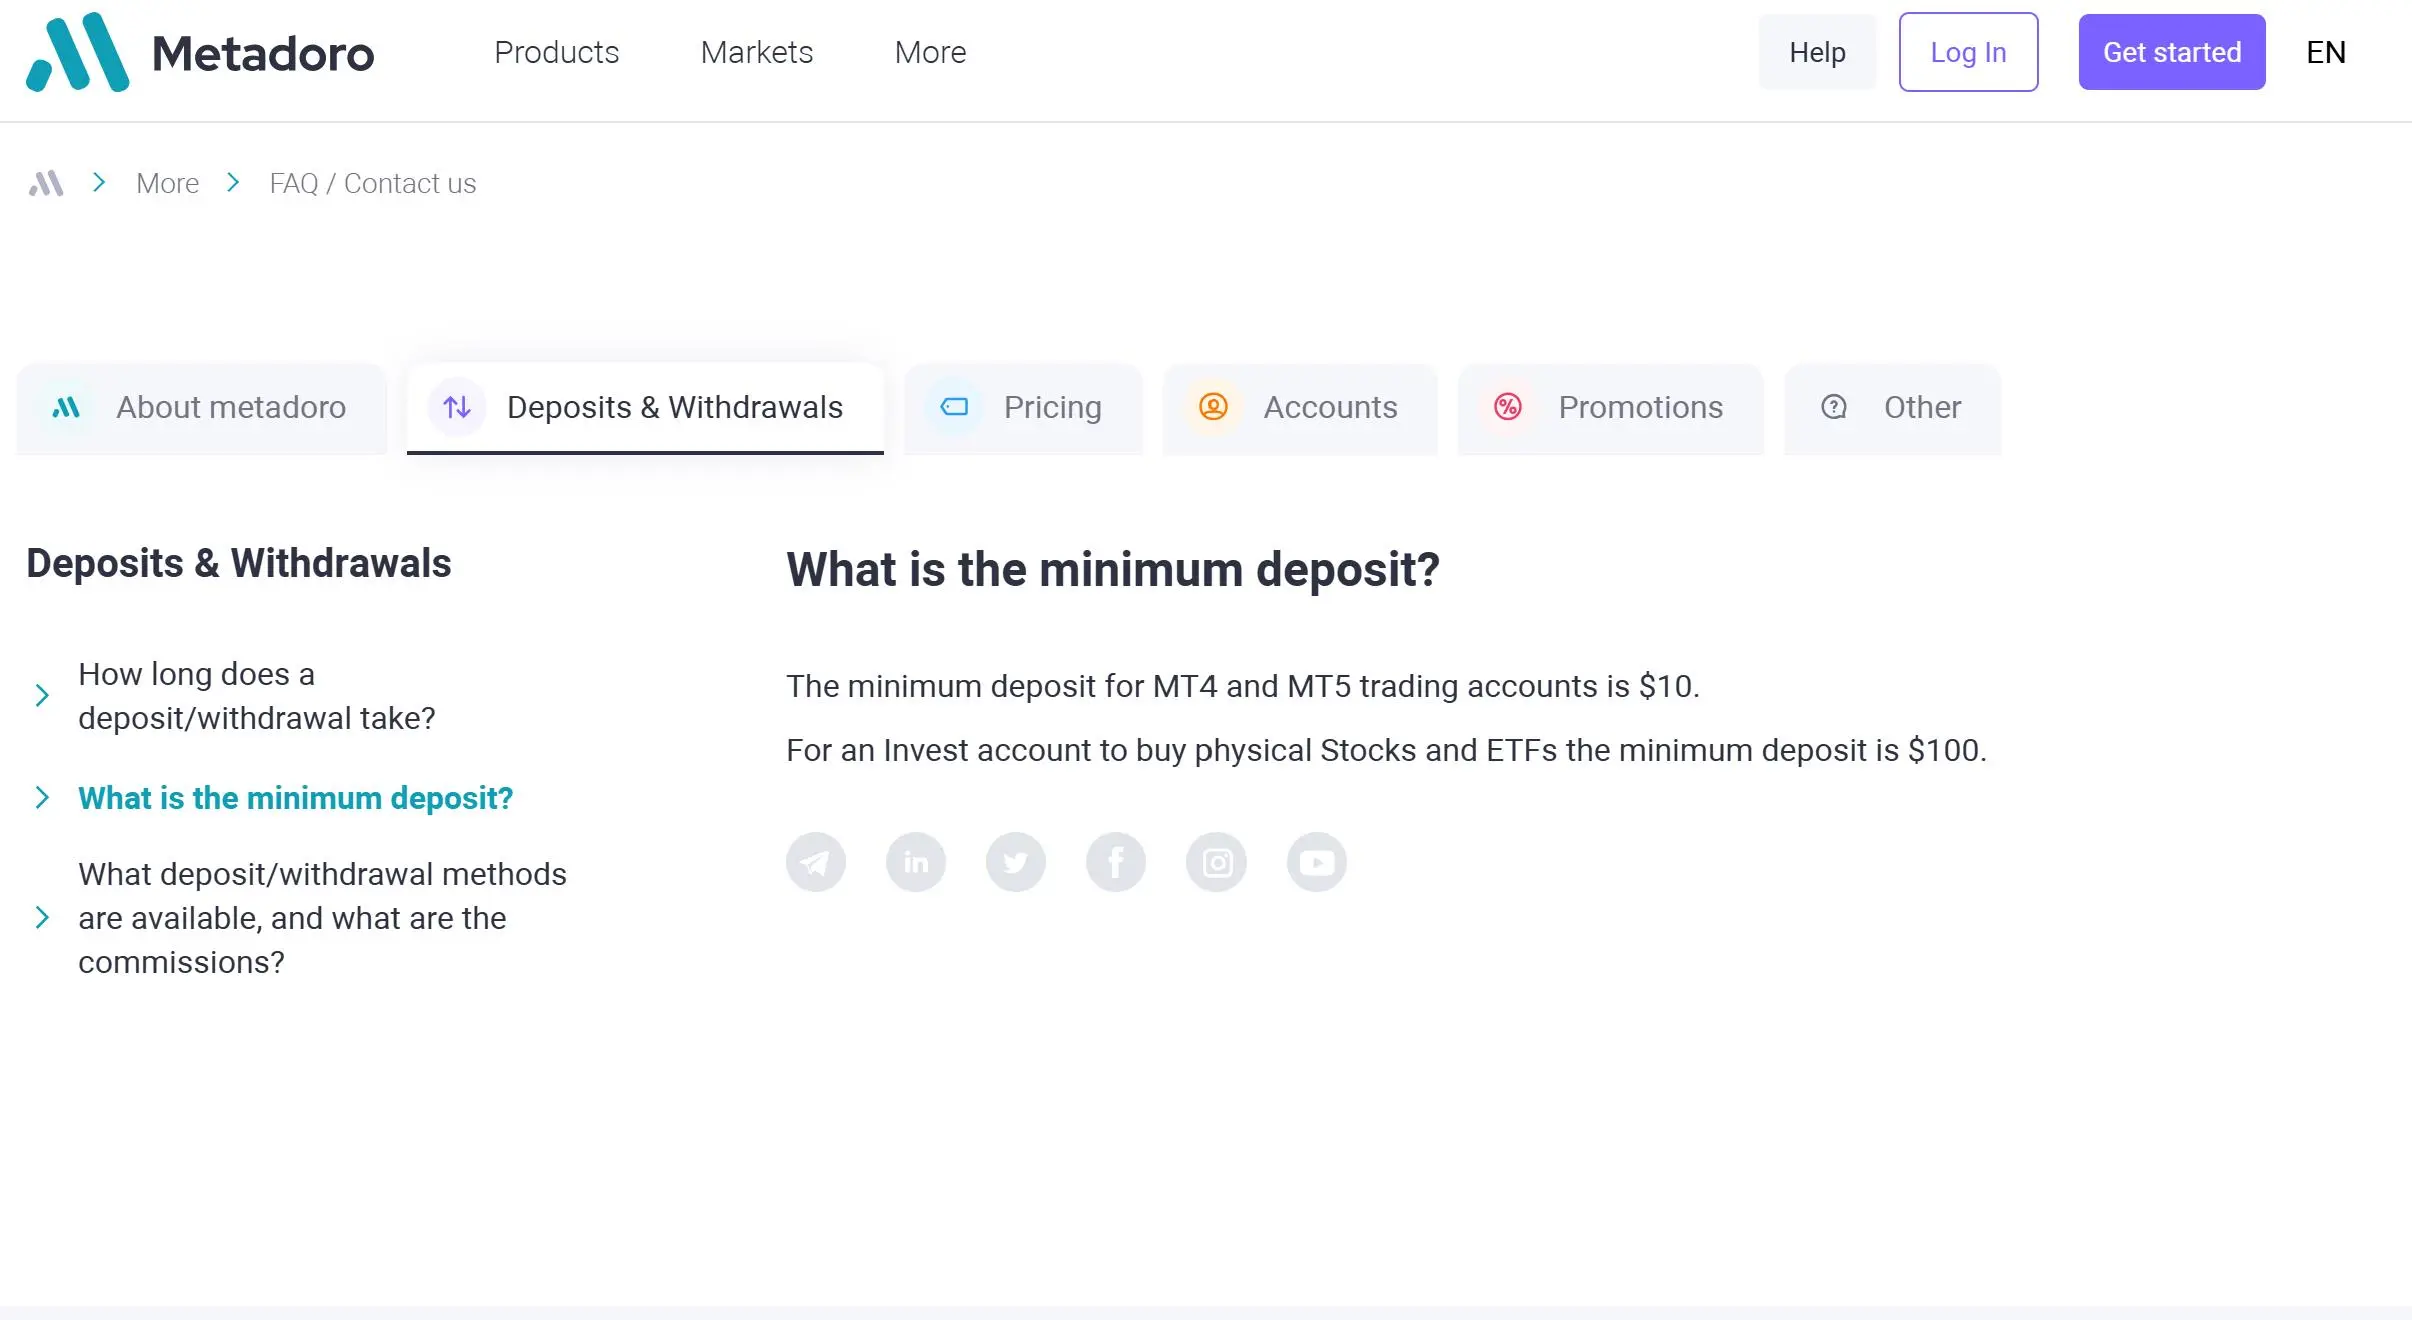Open the Markets menu
The width and height of the screenshot is (2412, 1320).
(x=757, y=52)
